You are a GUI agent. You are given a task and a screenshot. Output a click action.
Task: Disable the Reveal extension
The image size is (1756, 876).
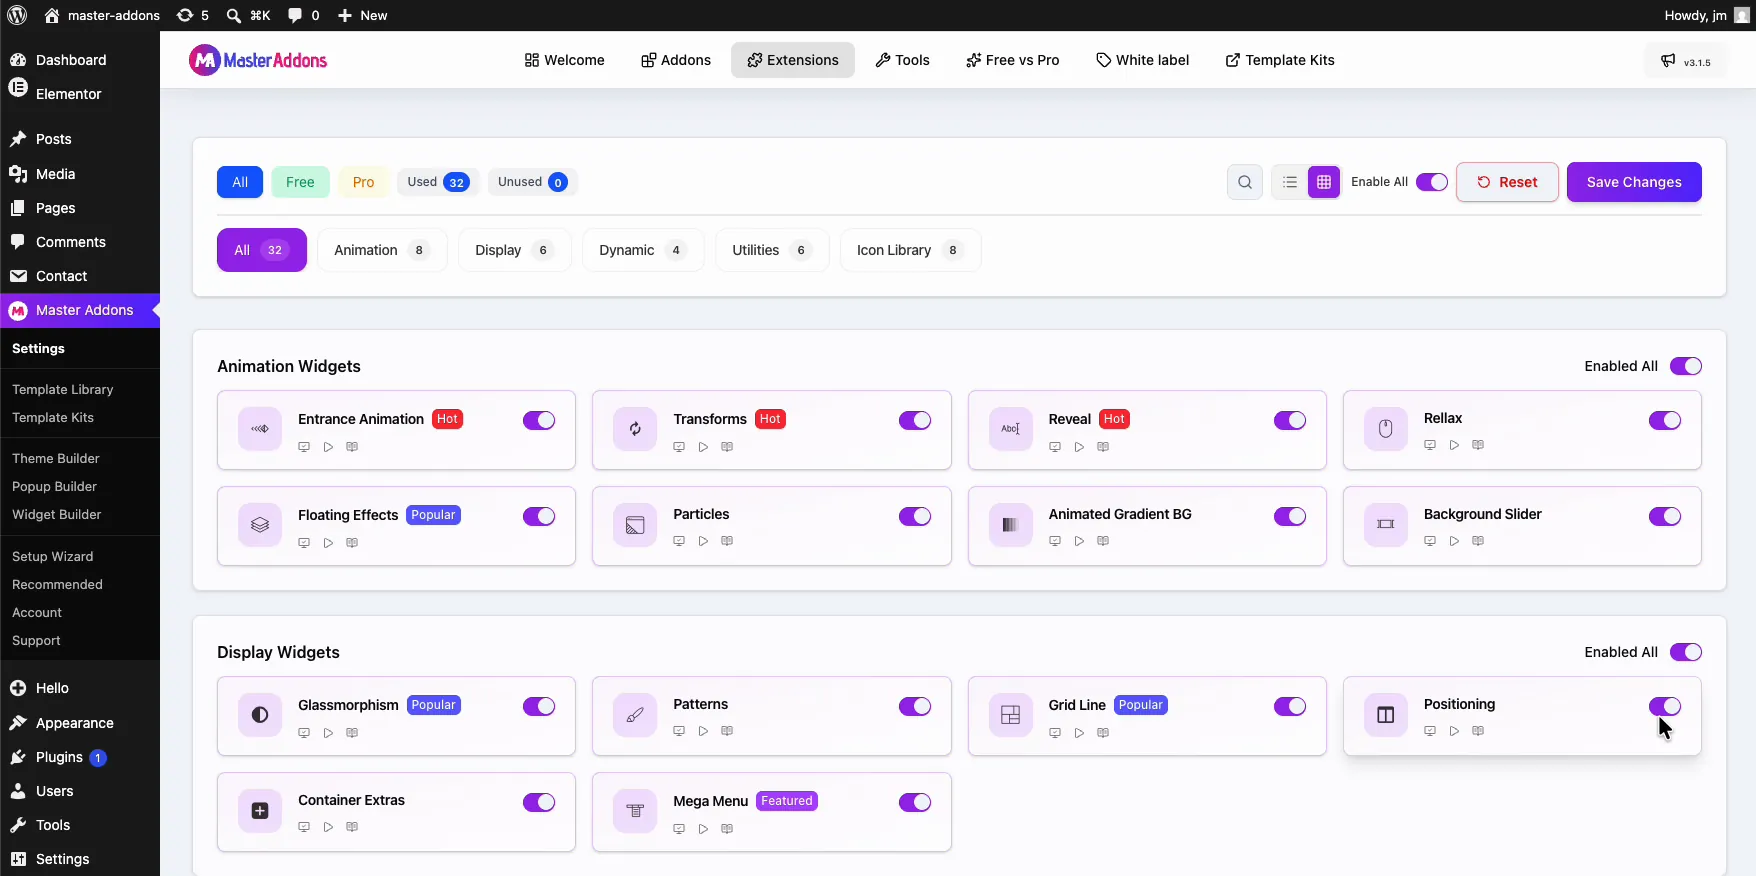tap(1290, 420)
